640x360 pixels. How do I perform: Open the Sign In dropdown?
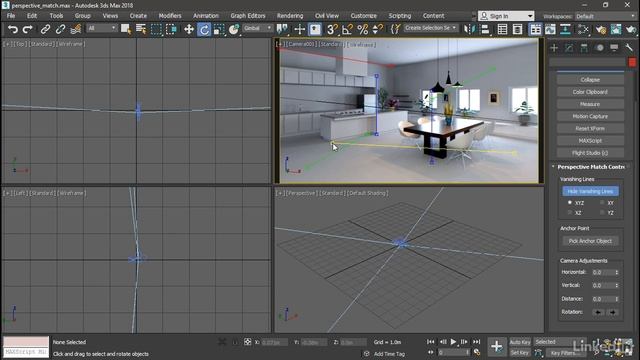point(506,16)
